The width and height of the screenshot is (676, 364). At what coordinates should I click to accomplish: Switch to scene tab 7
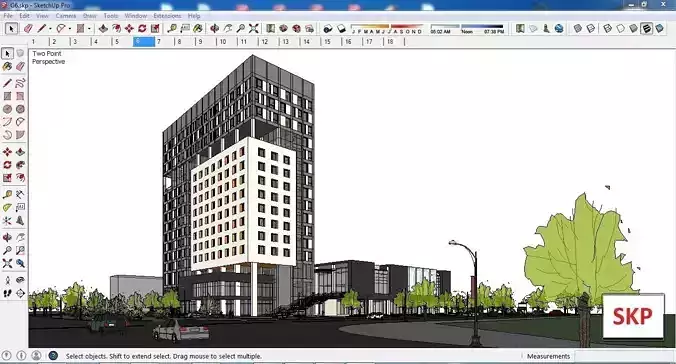tap(164, 42)
